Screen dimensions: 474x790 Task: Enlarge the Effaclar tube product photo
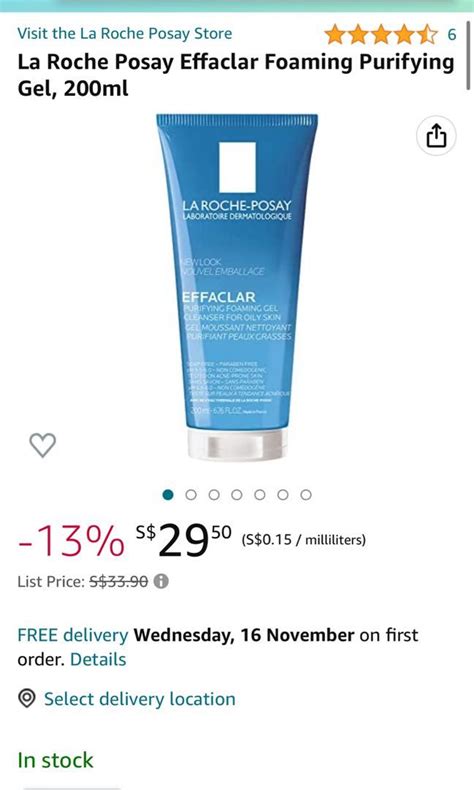click(237, 287)
